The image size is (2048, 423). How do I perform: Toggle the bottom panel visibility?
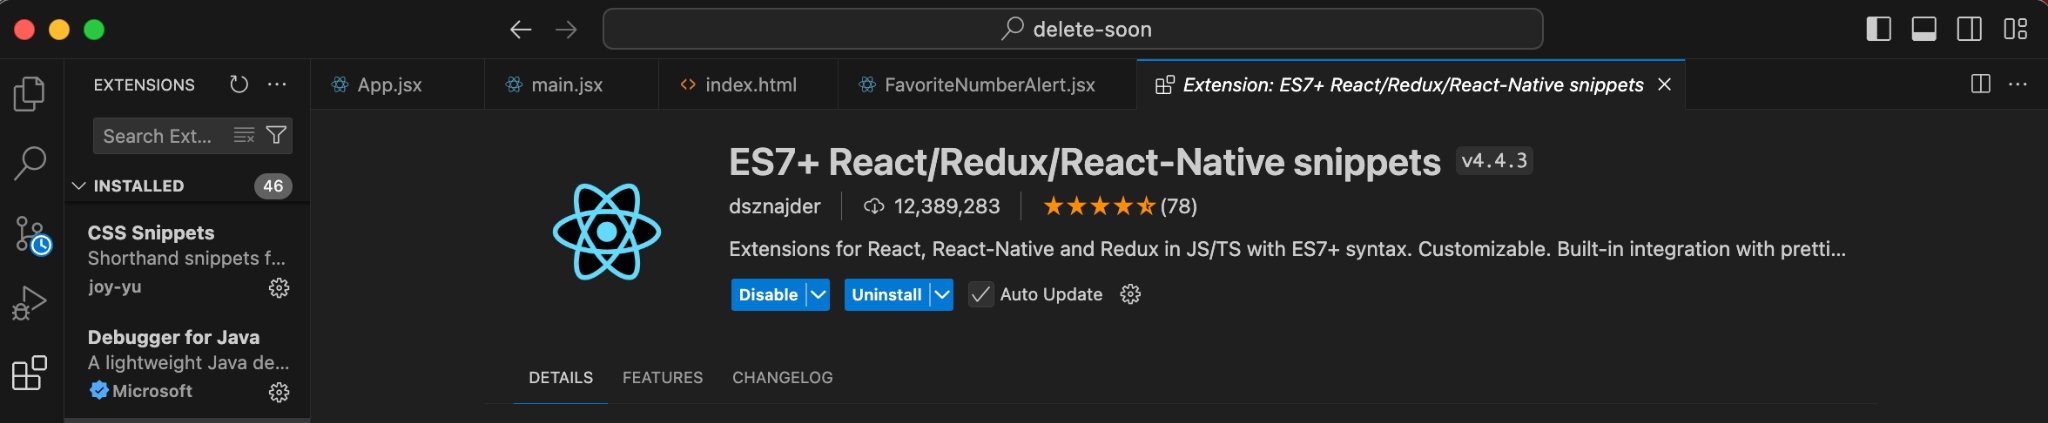[x=1924, y=29]
